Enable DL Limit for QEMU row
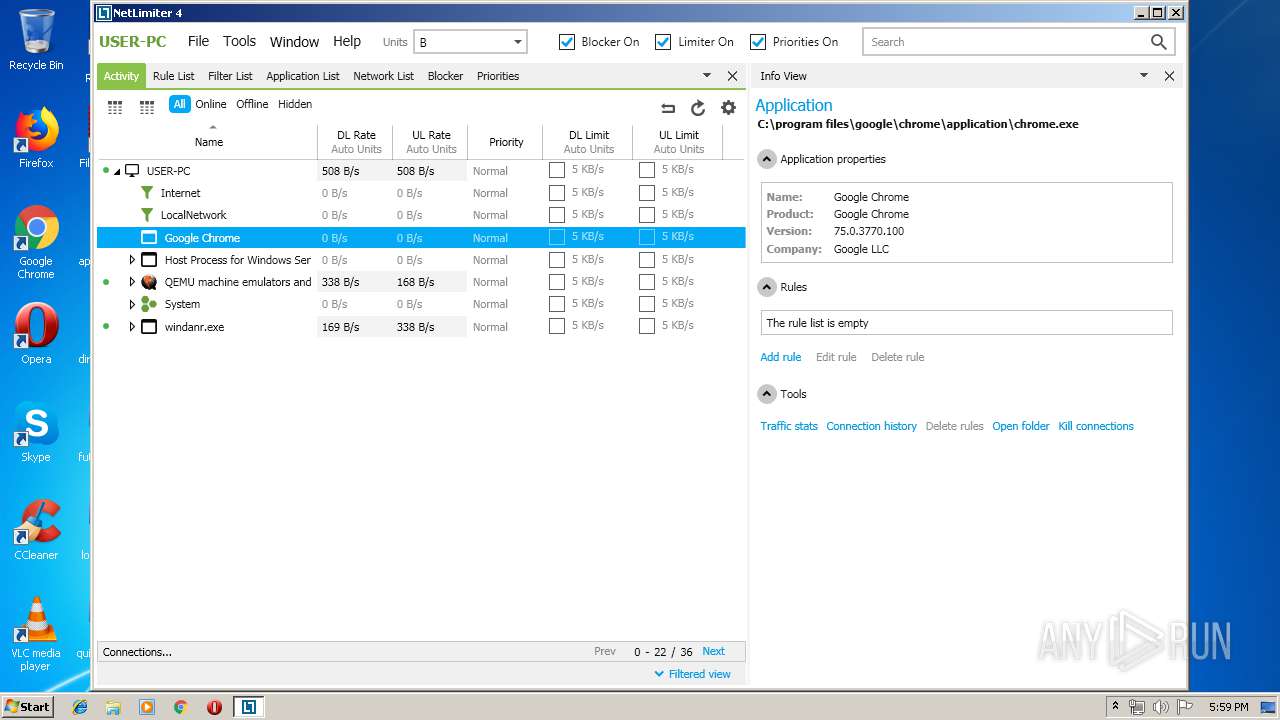1280x720 pixels. pos(557,281)
